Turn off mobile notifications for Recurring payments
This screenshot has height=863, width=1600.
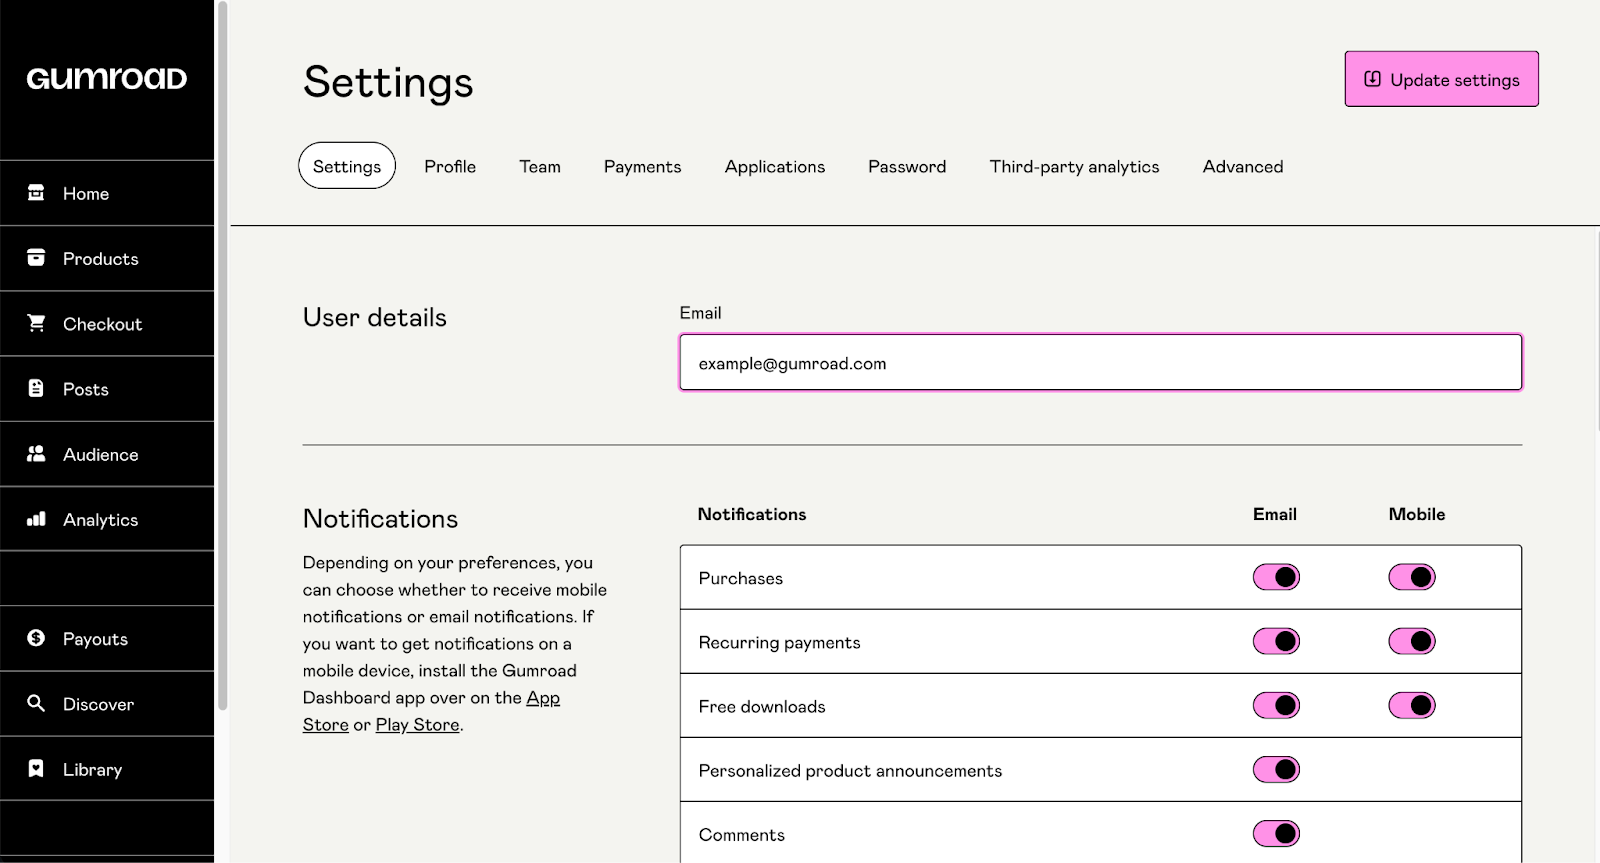pos(1411,641)
